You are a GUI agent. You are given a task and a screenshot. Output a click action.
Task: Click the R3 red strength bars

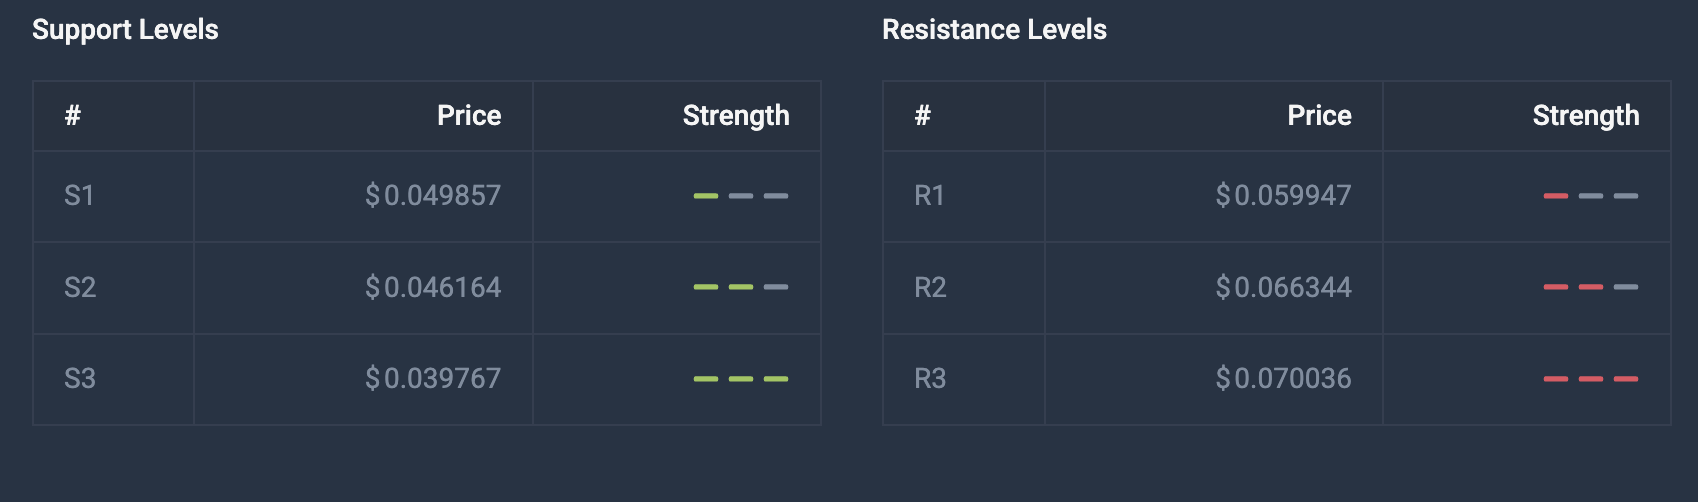[x=1591, y=379]
